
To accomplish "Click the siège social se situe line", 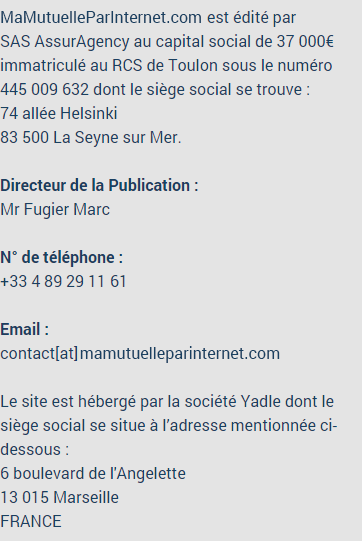I will click(169, 425).
